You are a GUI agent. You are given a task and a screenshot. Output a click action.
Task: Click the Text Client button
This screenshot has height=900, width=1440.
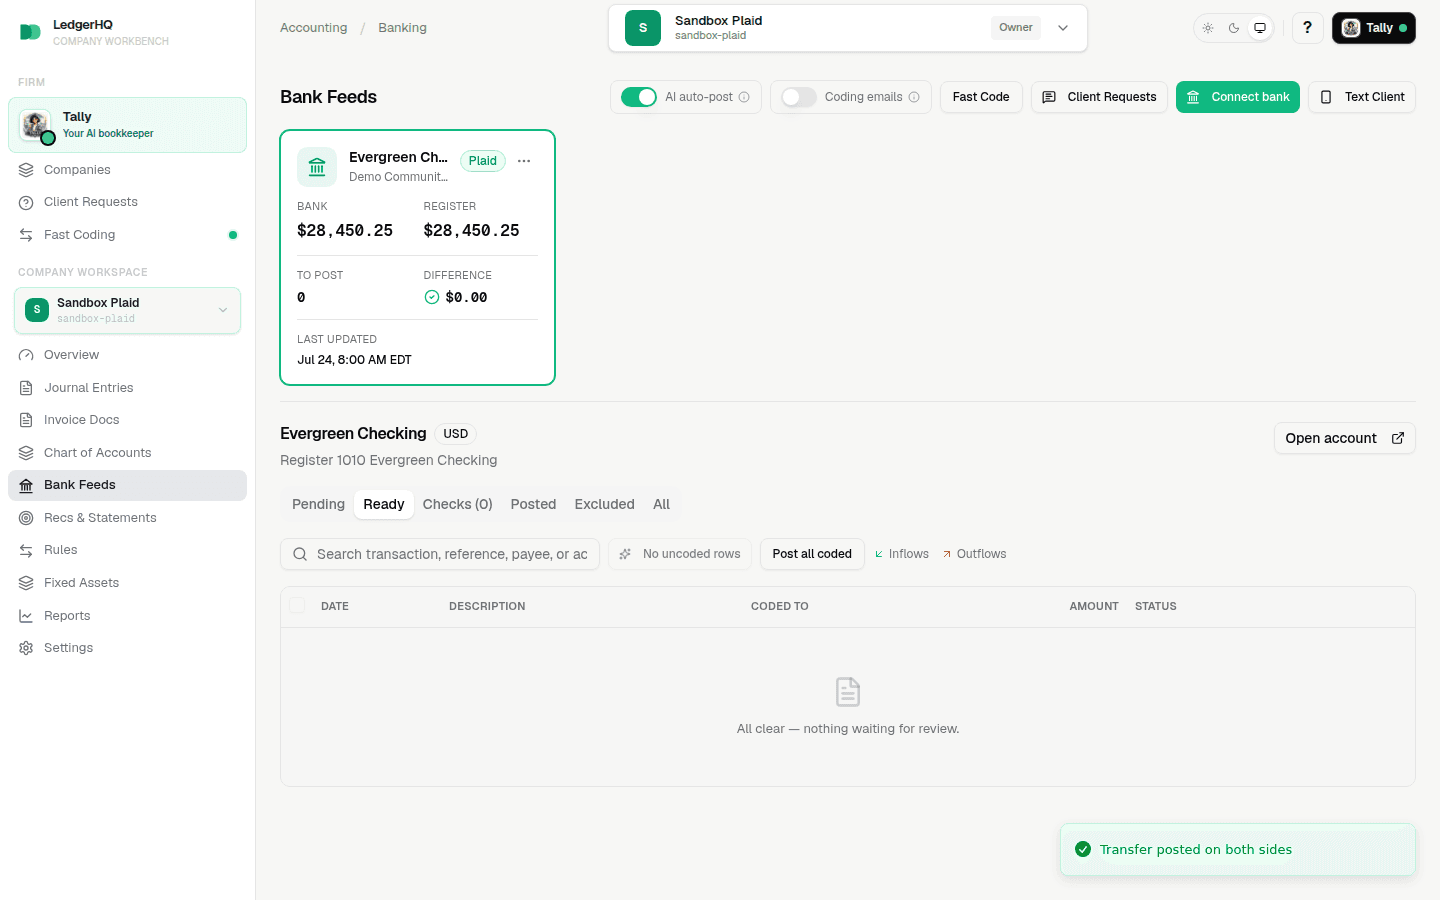pos(1362,97)
